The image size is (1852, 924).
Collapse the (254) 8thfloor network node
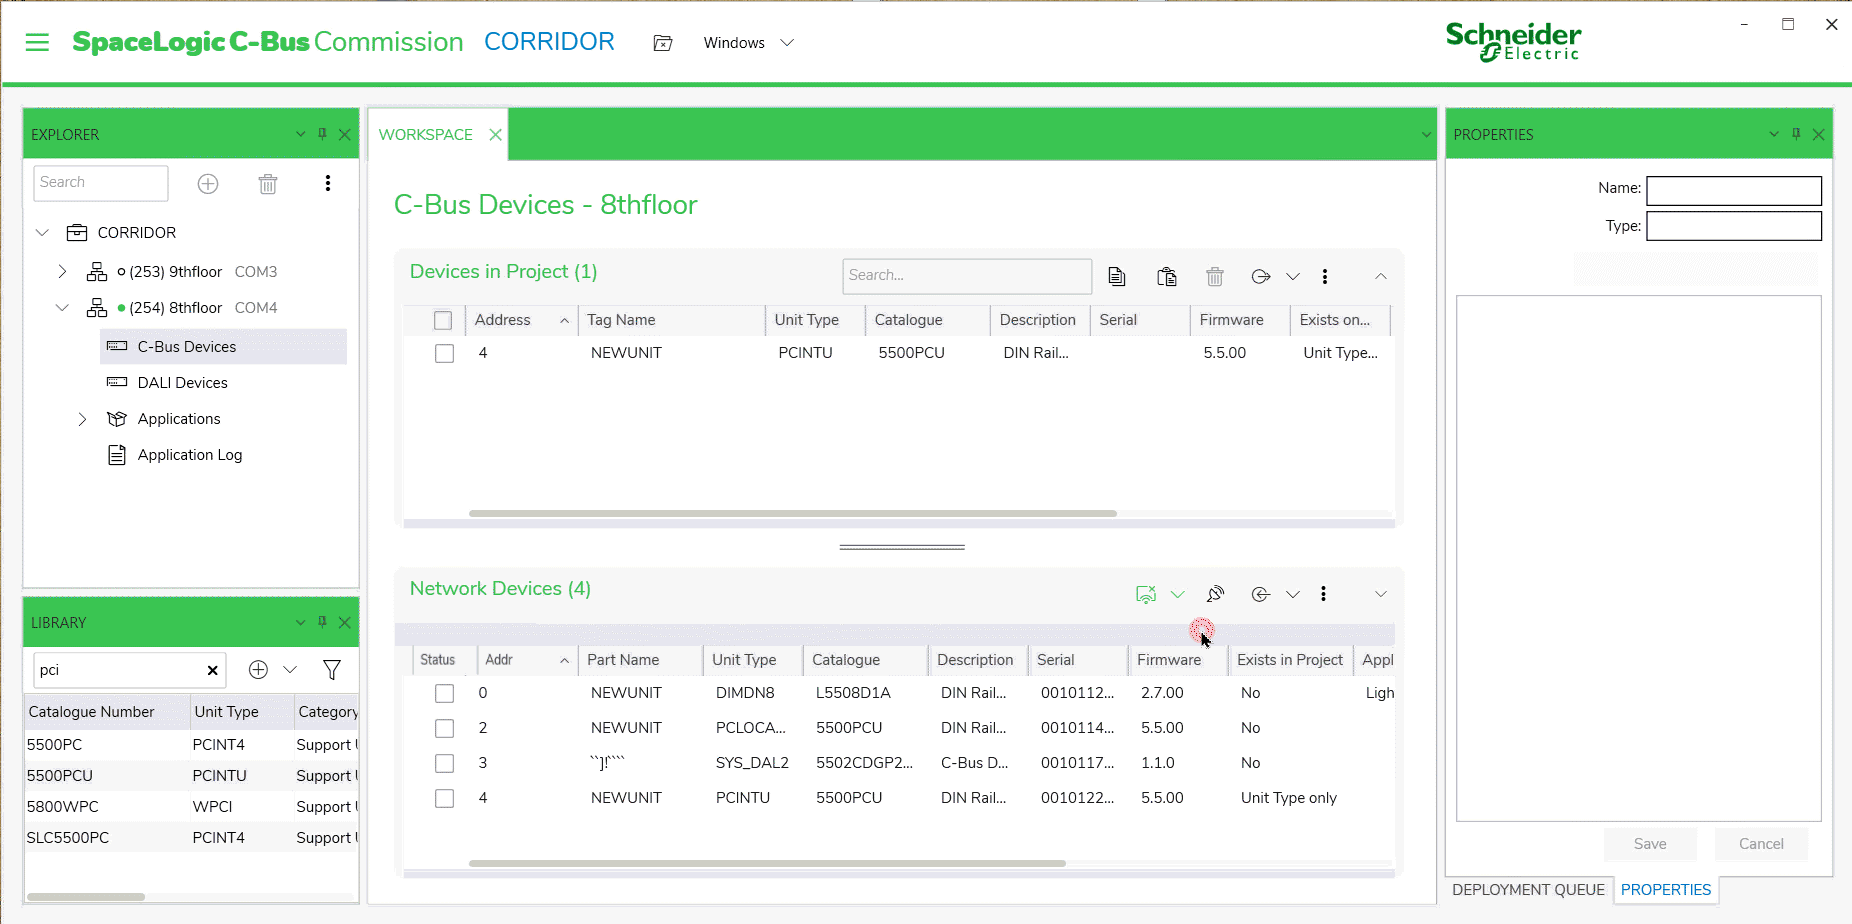pyautogui.click(x=62, y=308)
